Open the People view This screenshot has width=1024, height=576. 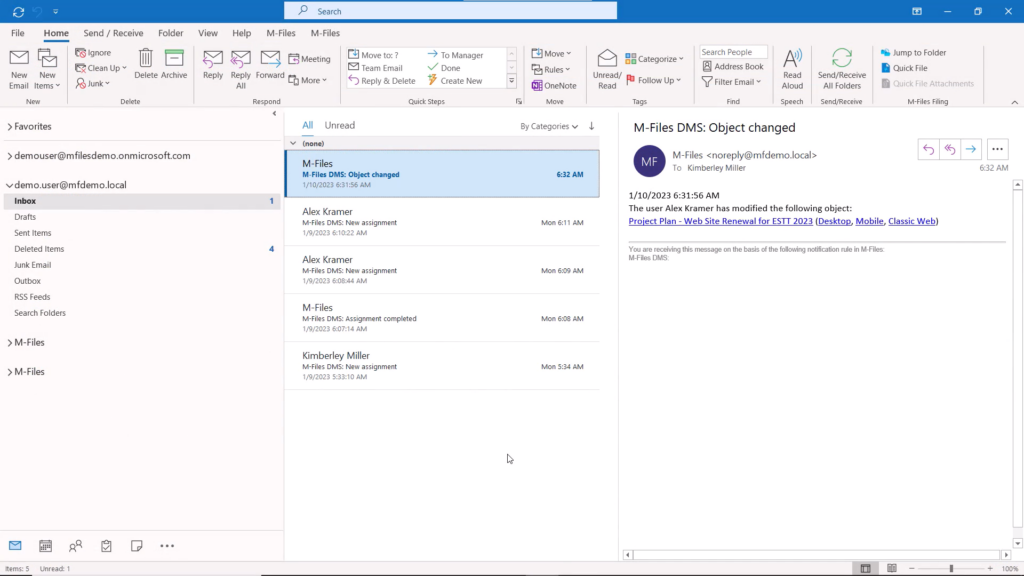tap(75, 545)
